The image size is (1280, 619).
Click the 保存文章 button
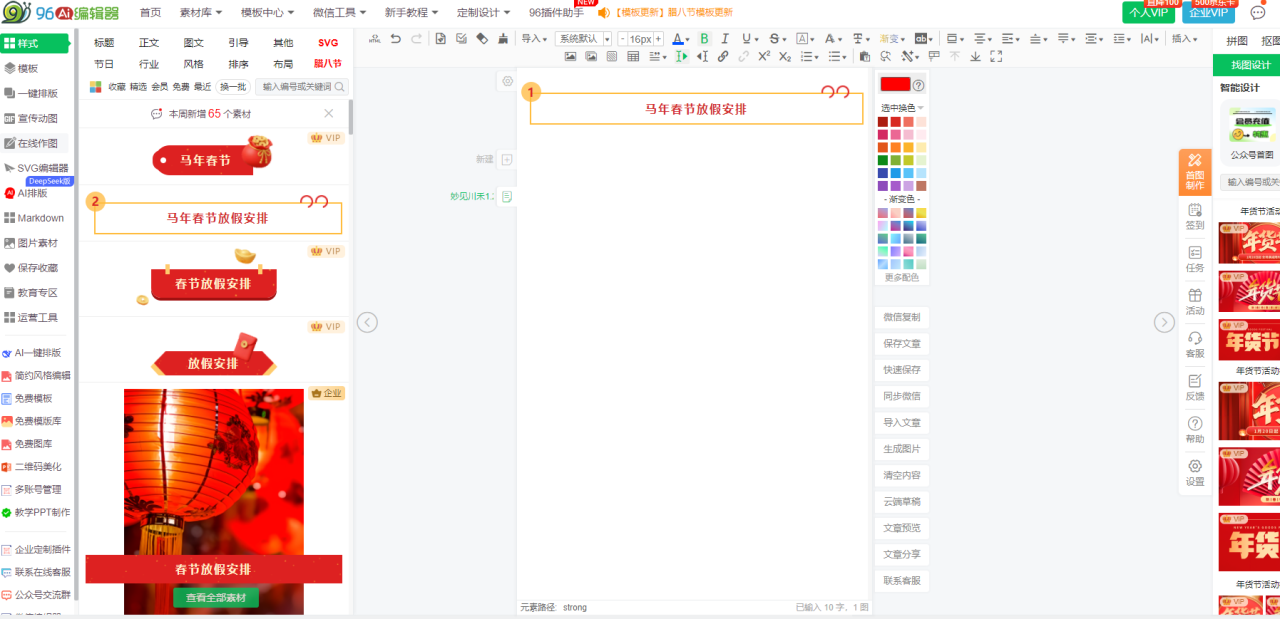[901, 343]
